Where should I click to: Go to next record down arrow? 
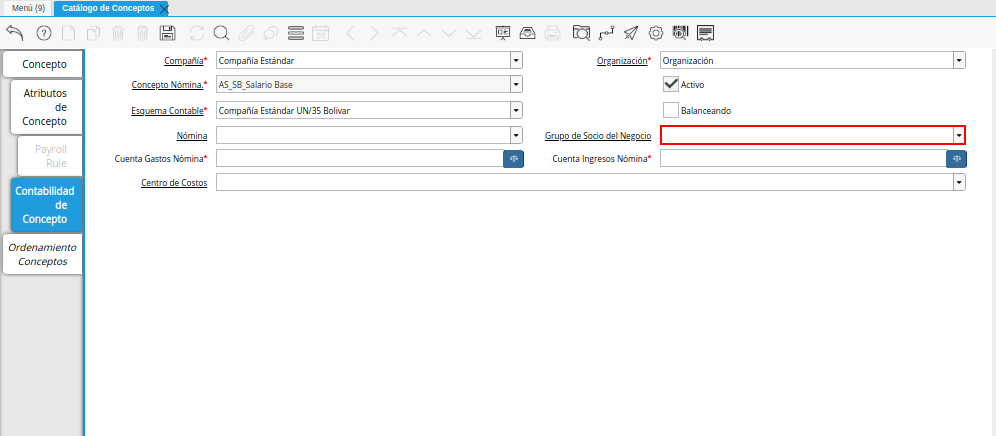tap(448, 33)
